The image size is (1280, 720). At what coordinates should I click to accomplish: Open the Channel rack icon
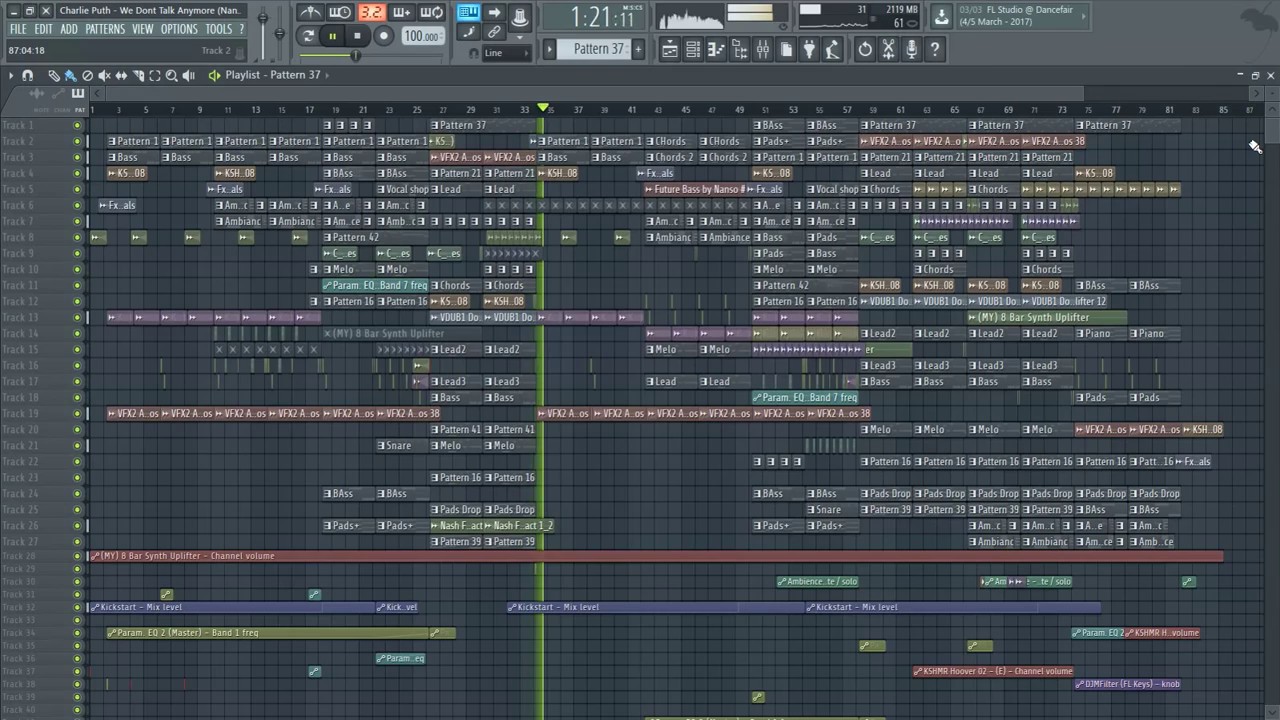coord(692,49)
